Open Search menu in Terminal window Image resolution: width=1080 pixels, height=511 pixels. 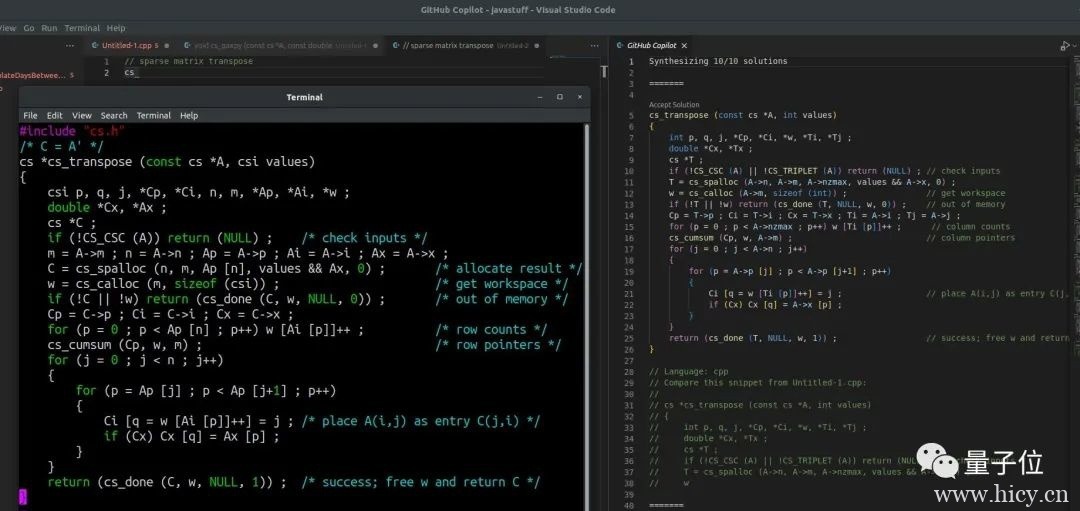click(114, 116)
